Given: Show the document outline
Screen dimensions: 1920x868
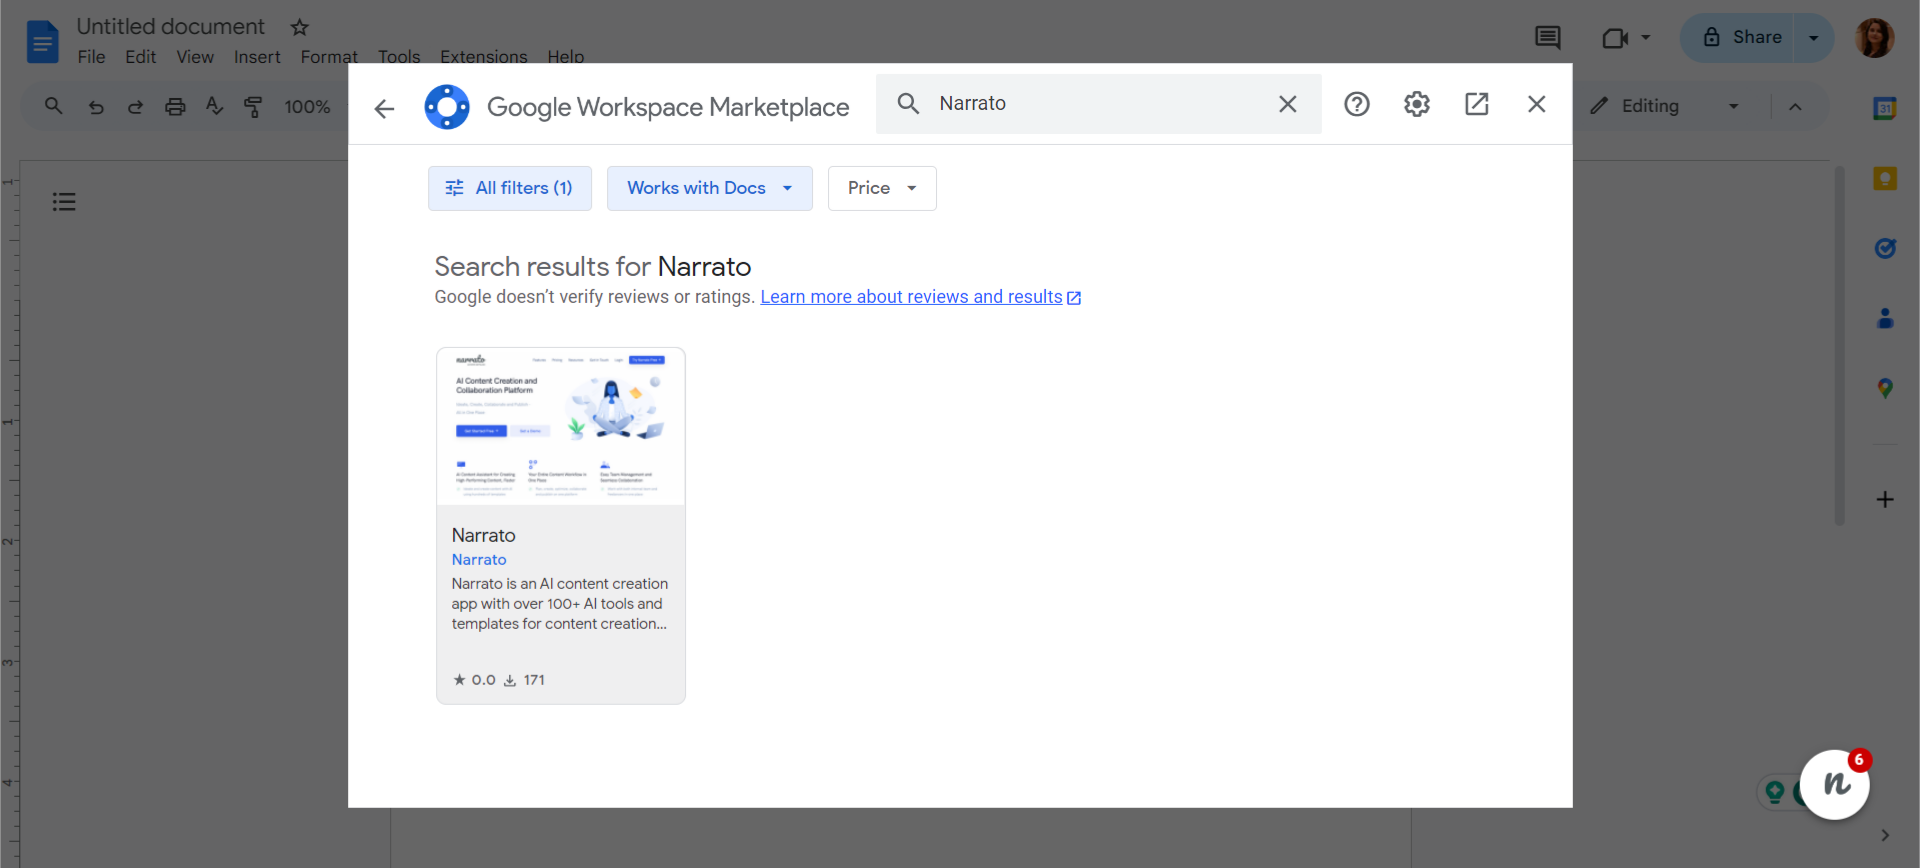Looking at the screenshot, I should tap(64, 202).
